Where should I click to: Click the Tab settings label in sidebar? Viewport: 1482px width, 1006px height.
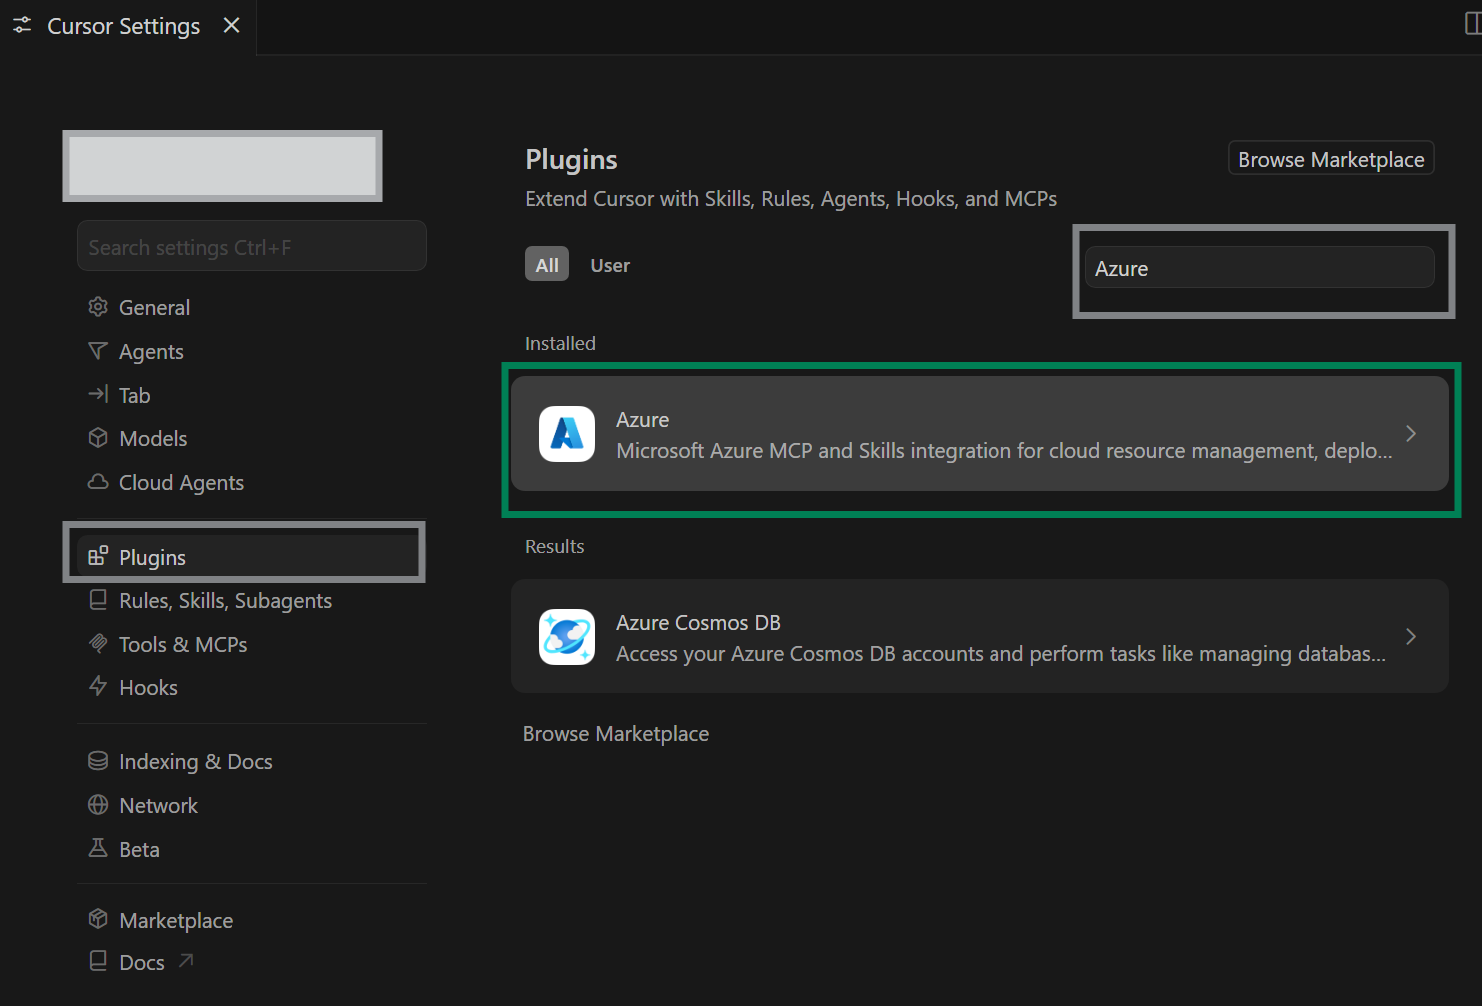point(135,396)
